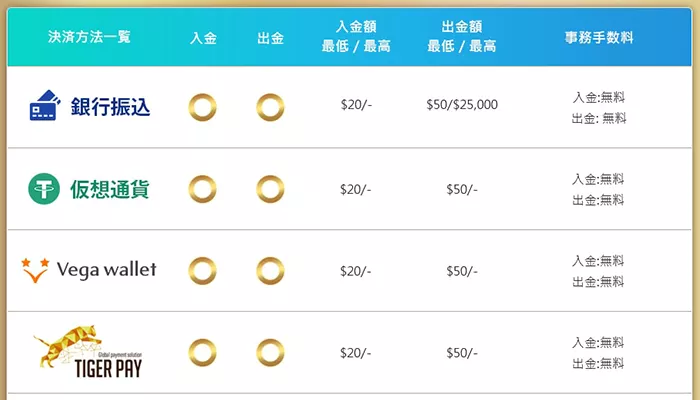Click the Tiger Pay withdrawal gold circle
Image resolution: width=700 pixels, height=400 pixels.
point(270,351)
